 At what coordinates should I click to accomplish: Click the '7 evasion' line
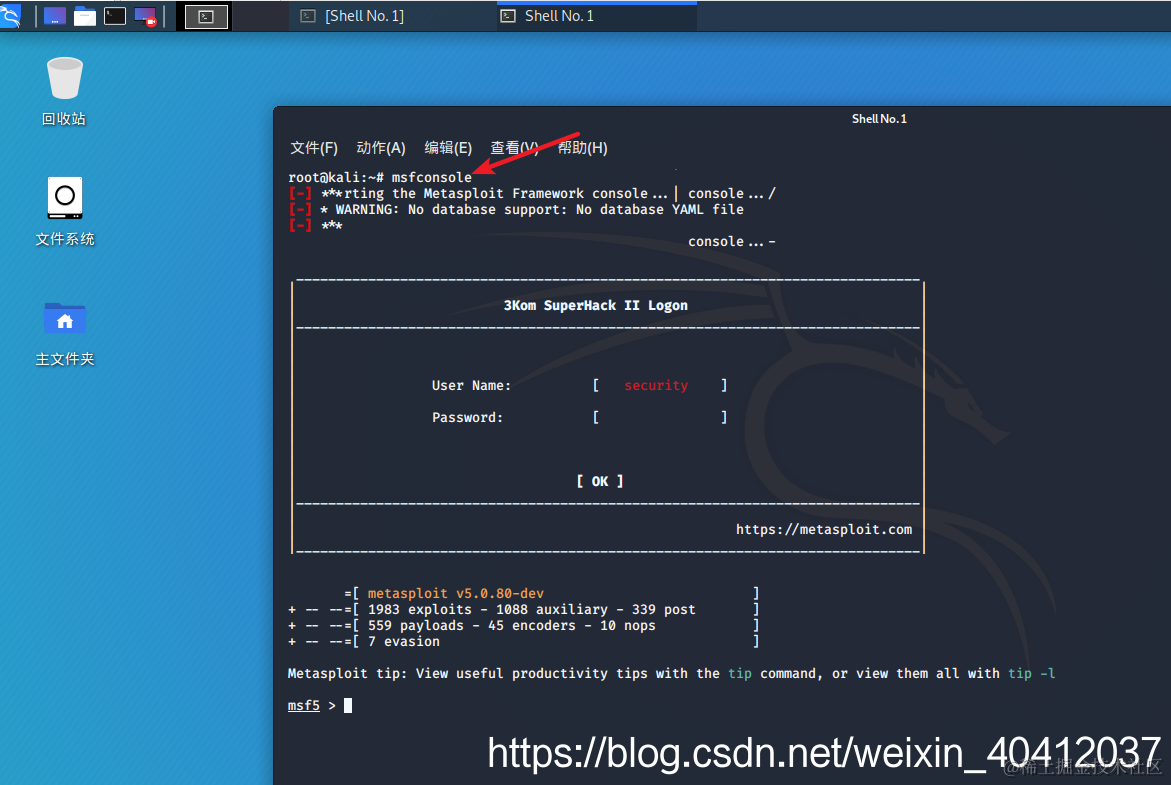point(524,642)
